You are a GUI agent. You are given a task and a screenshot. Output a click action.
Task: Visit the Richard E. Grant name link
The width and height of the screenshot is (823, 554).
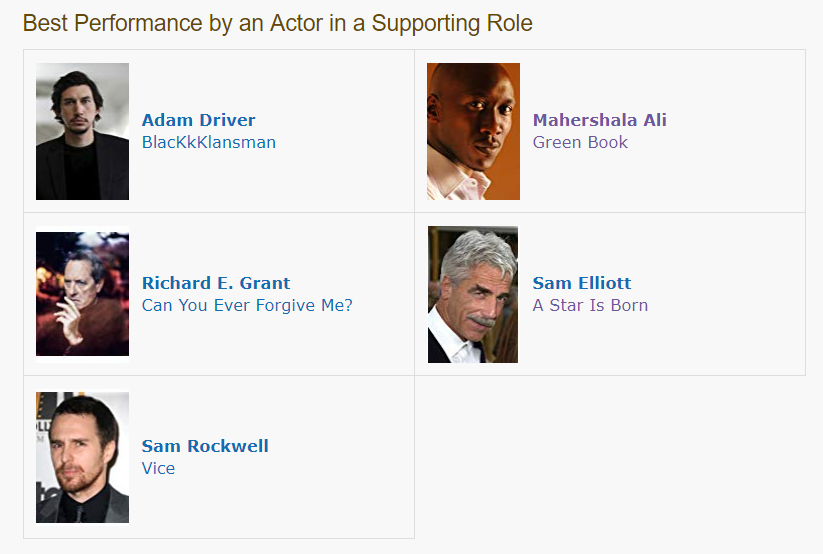pyautogui.click(x=216, y=283)
